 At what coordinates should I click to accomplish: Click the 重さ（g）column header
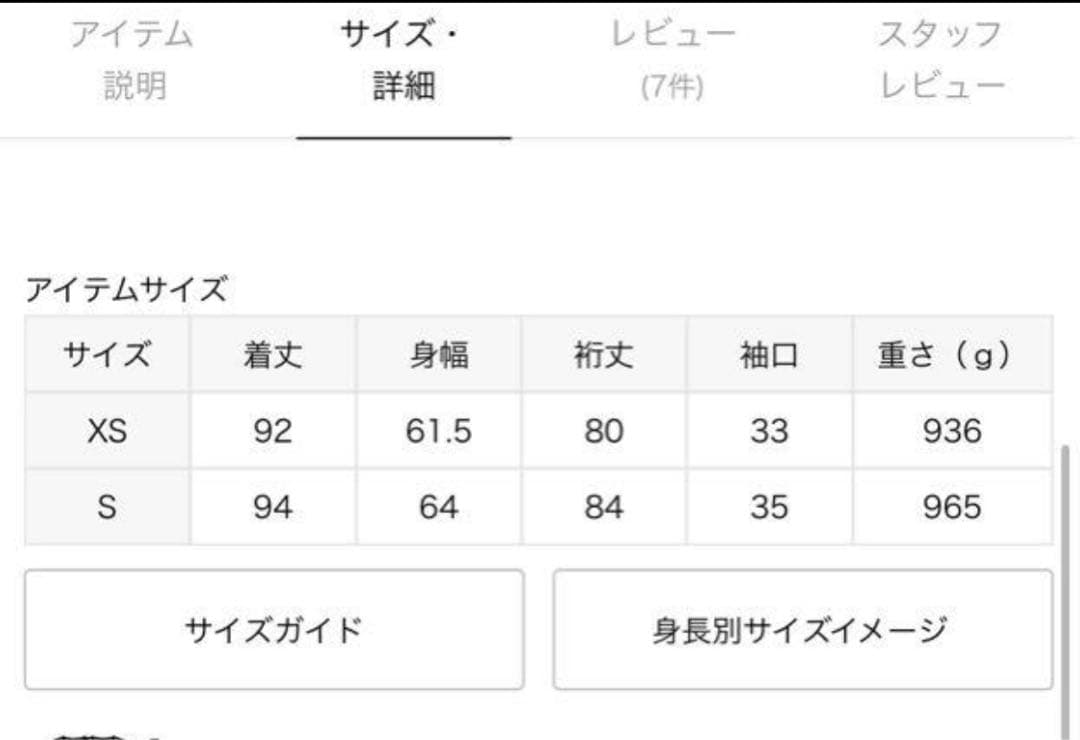point(945,354)
